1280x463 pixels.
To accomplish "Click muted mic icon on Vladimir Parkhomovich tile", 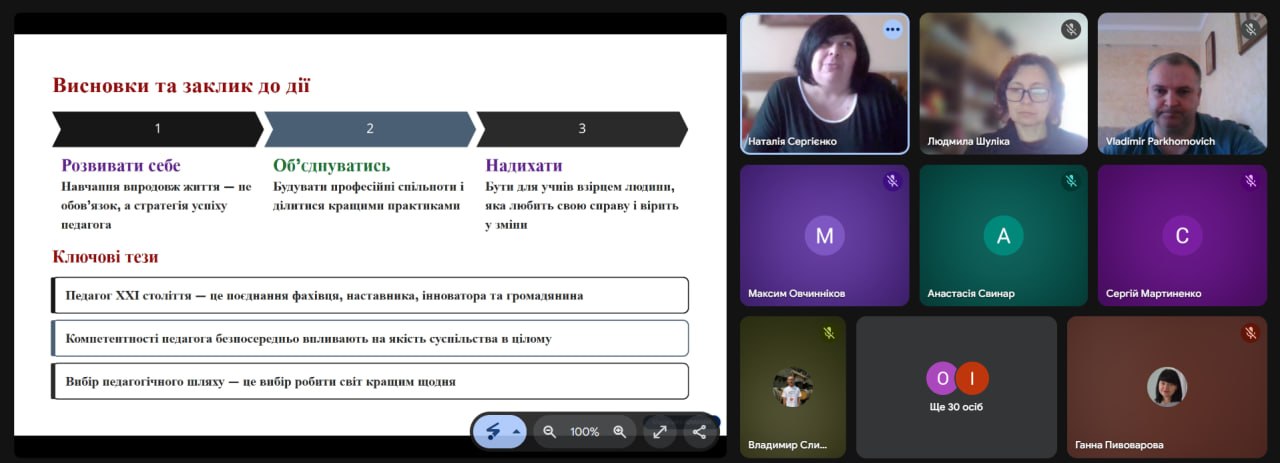I will [x=1250, y=29].
